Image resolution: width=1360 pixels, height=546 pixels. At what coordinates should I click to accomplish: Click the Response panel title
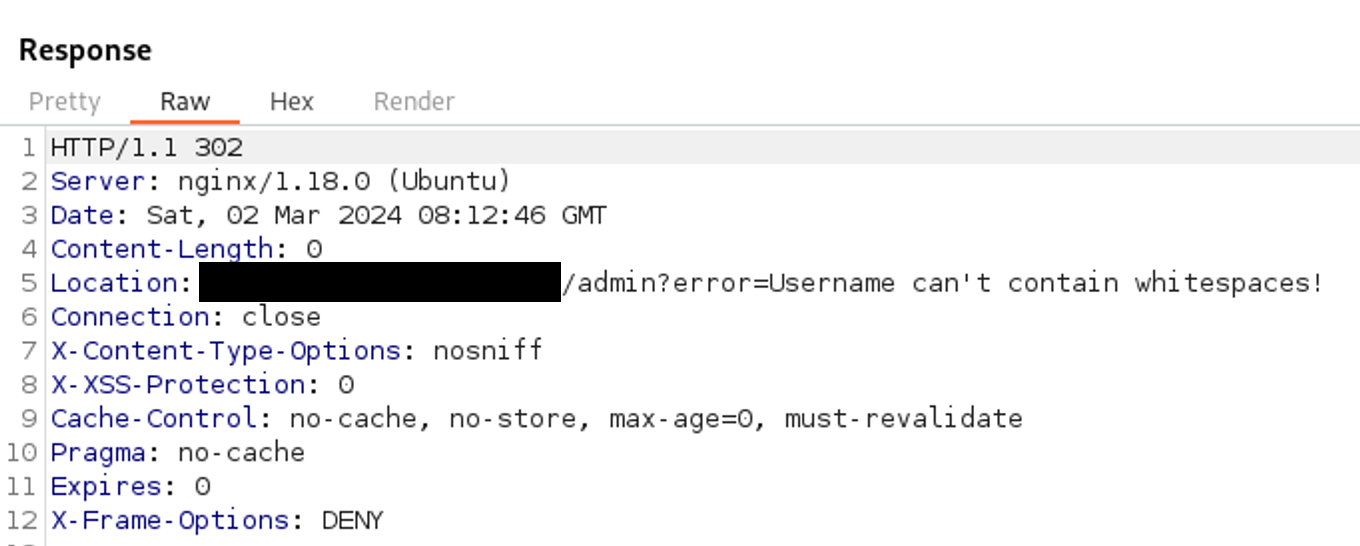click(x=85, y=51)
